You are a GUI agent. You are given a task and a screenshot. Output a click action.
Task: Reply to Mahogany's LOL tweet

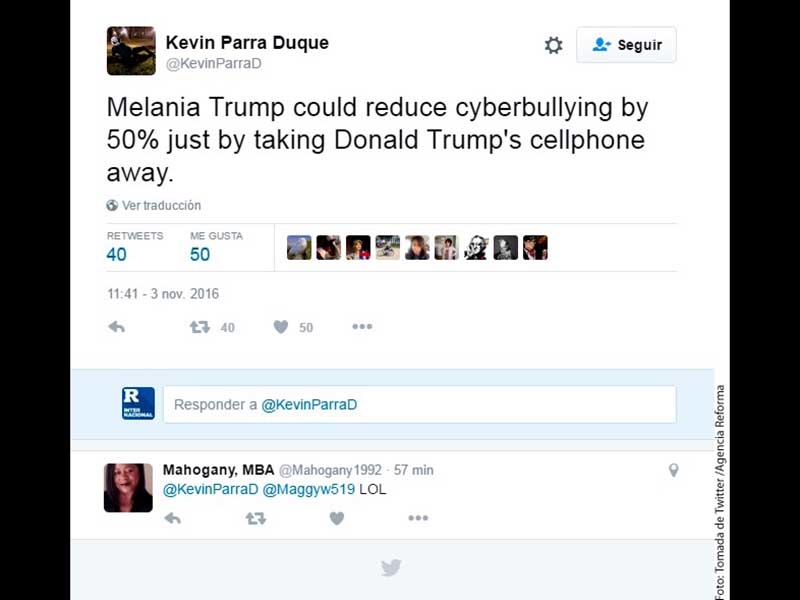(x=172, y=519)
